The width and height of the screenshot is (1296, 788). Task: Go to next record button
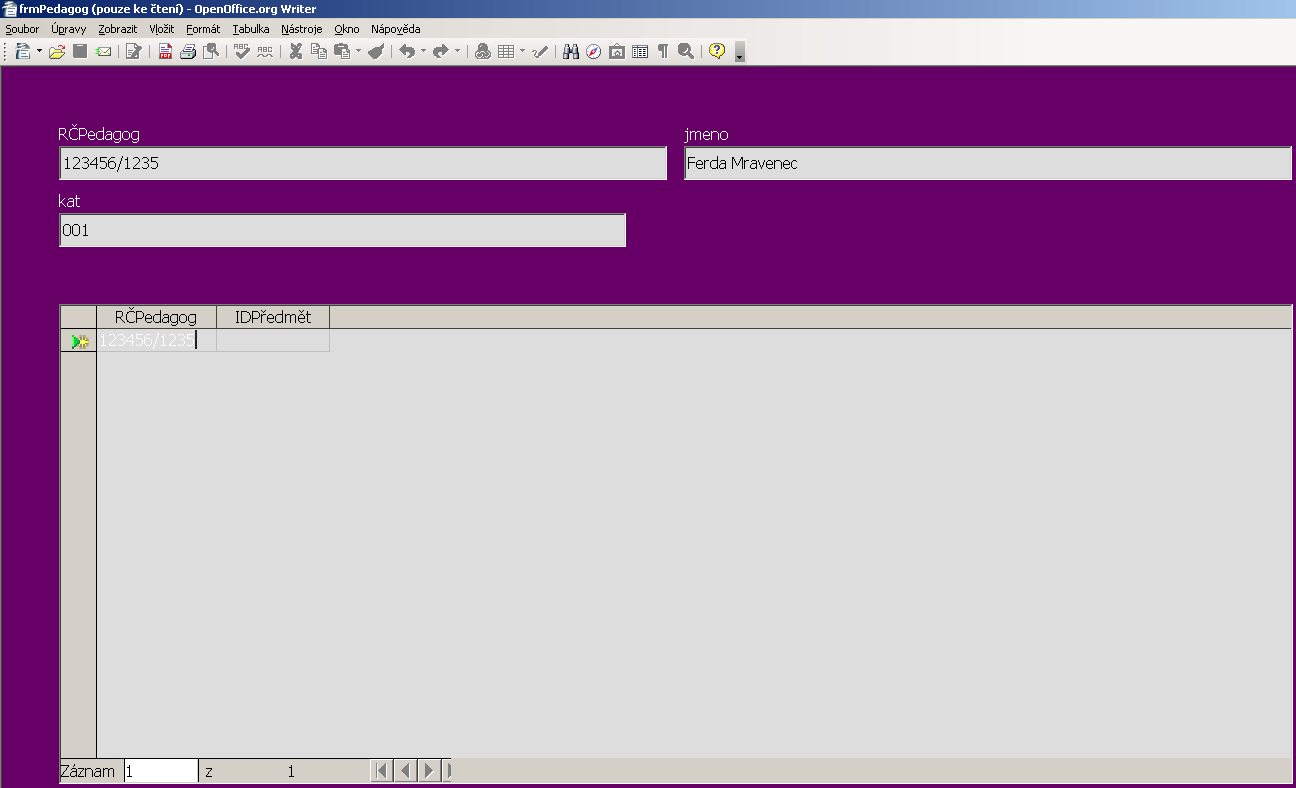pos(428,771)
